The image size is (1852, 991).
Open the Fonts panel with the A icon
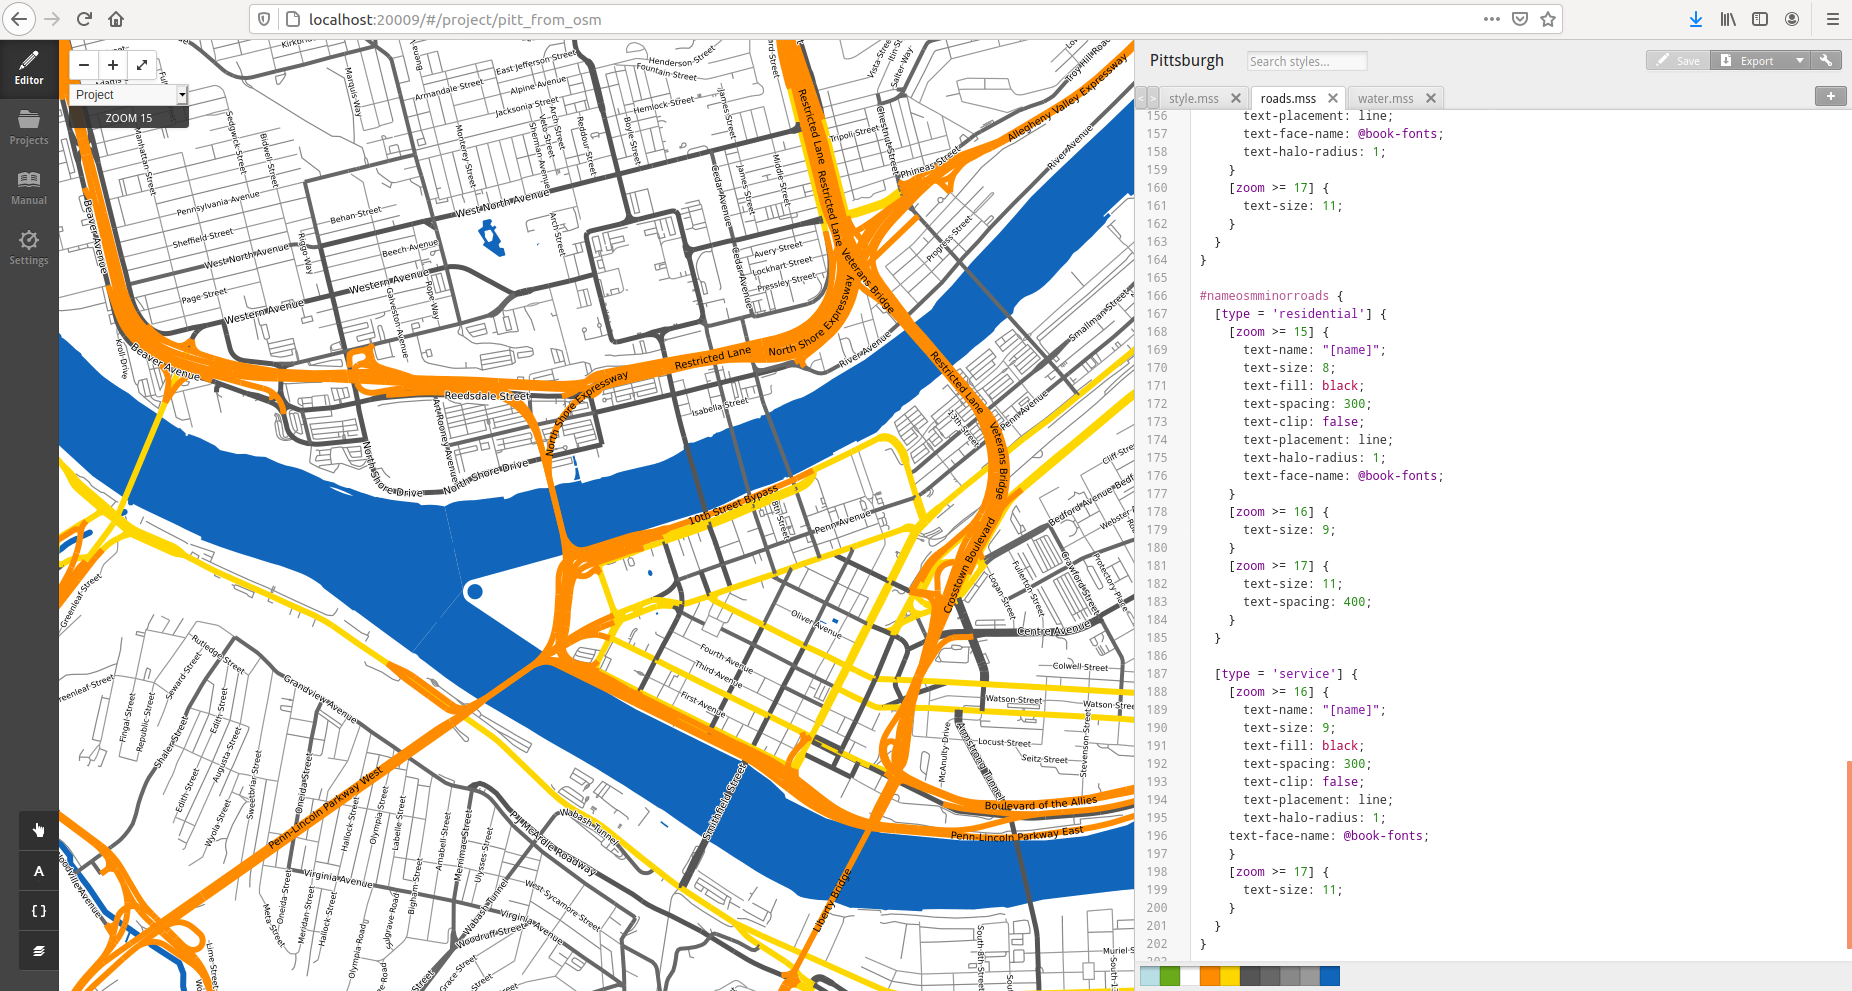pos(39,871)
